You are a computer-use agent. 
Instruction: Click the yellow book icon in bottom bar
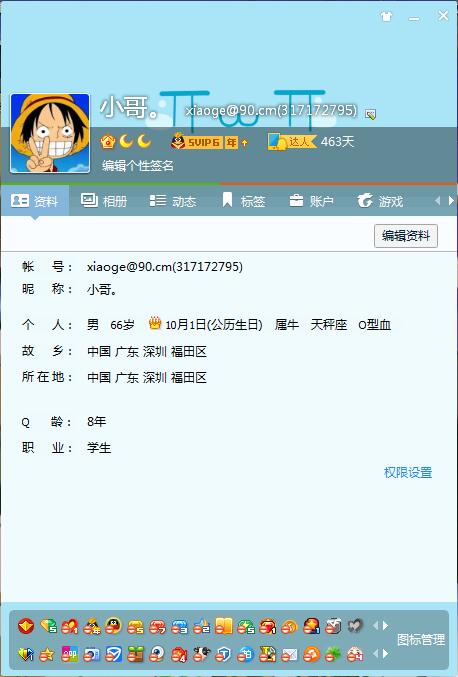pyautogui.click(x=224, y=626)
